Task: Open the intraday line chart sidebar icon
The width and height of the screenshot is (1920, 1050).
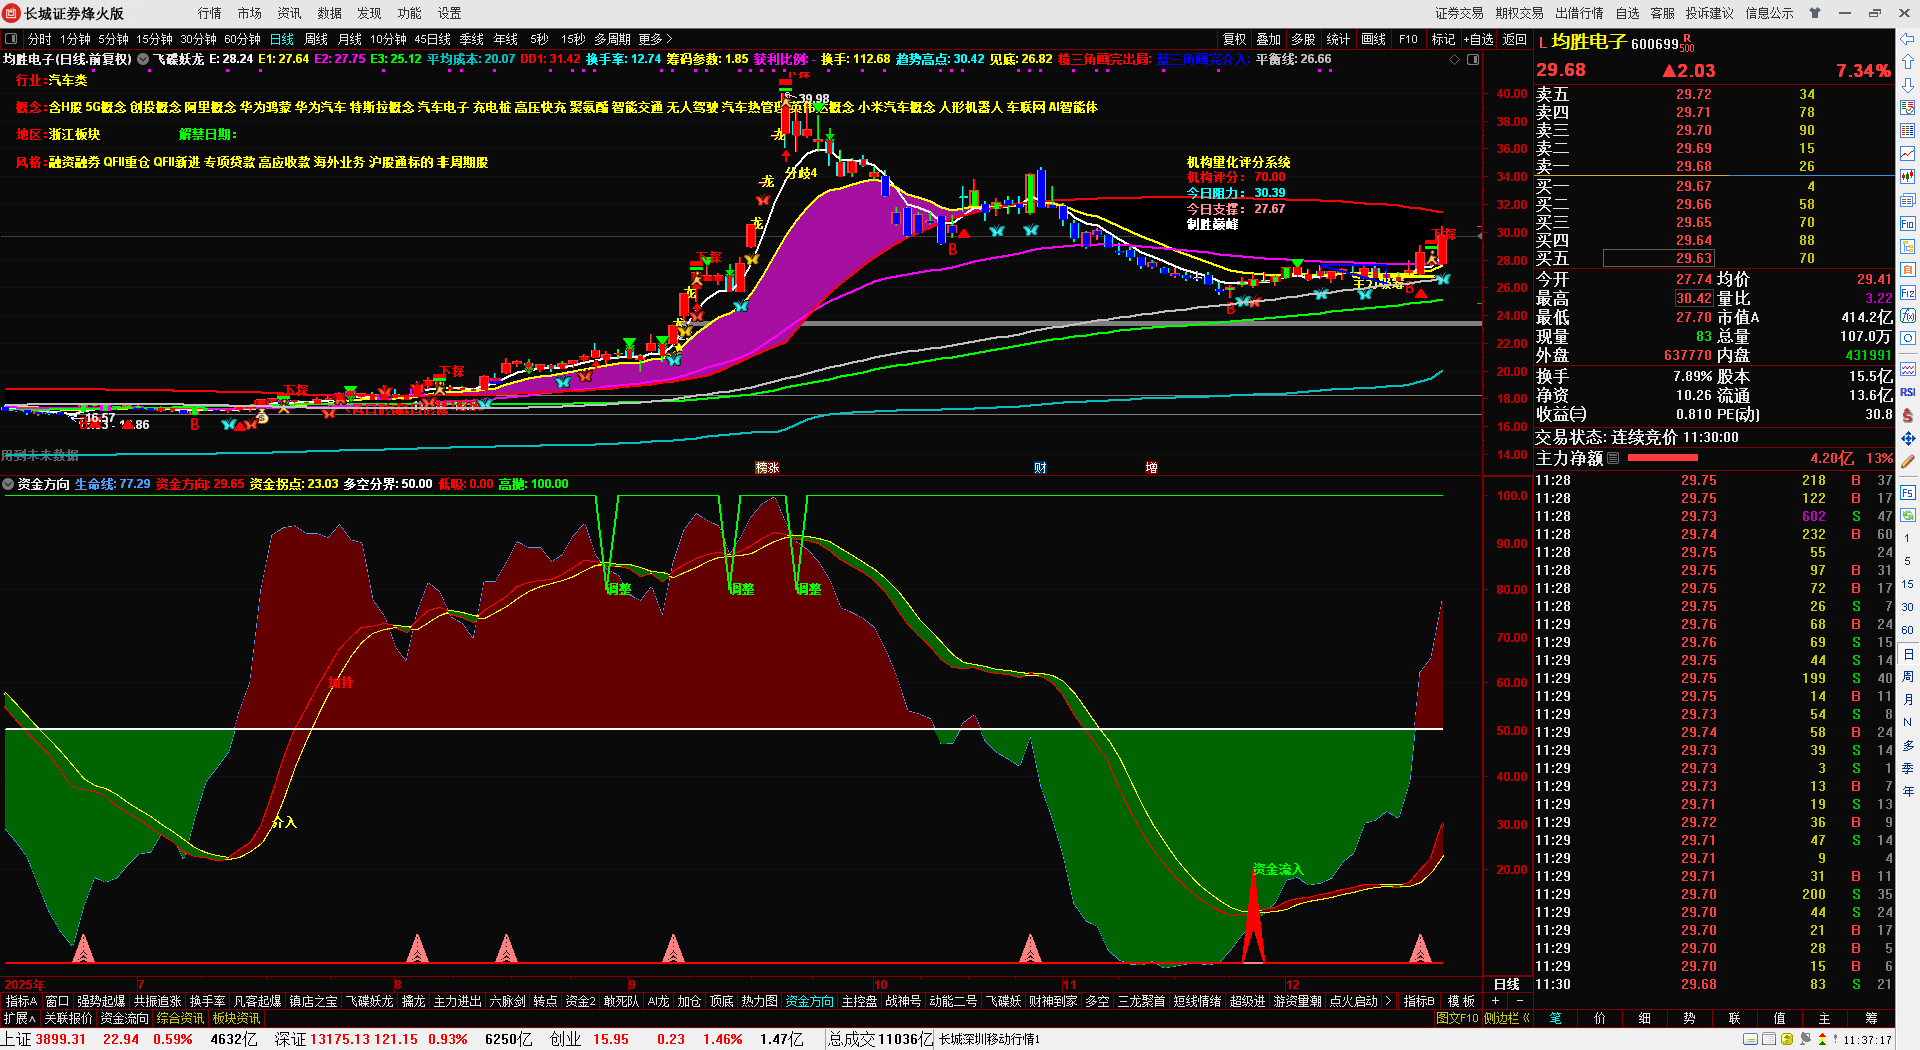Action: click(x=1907, y=154)
